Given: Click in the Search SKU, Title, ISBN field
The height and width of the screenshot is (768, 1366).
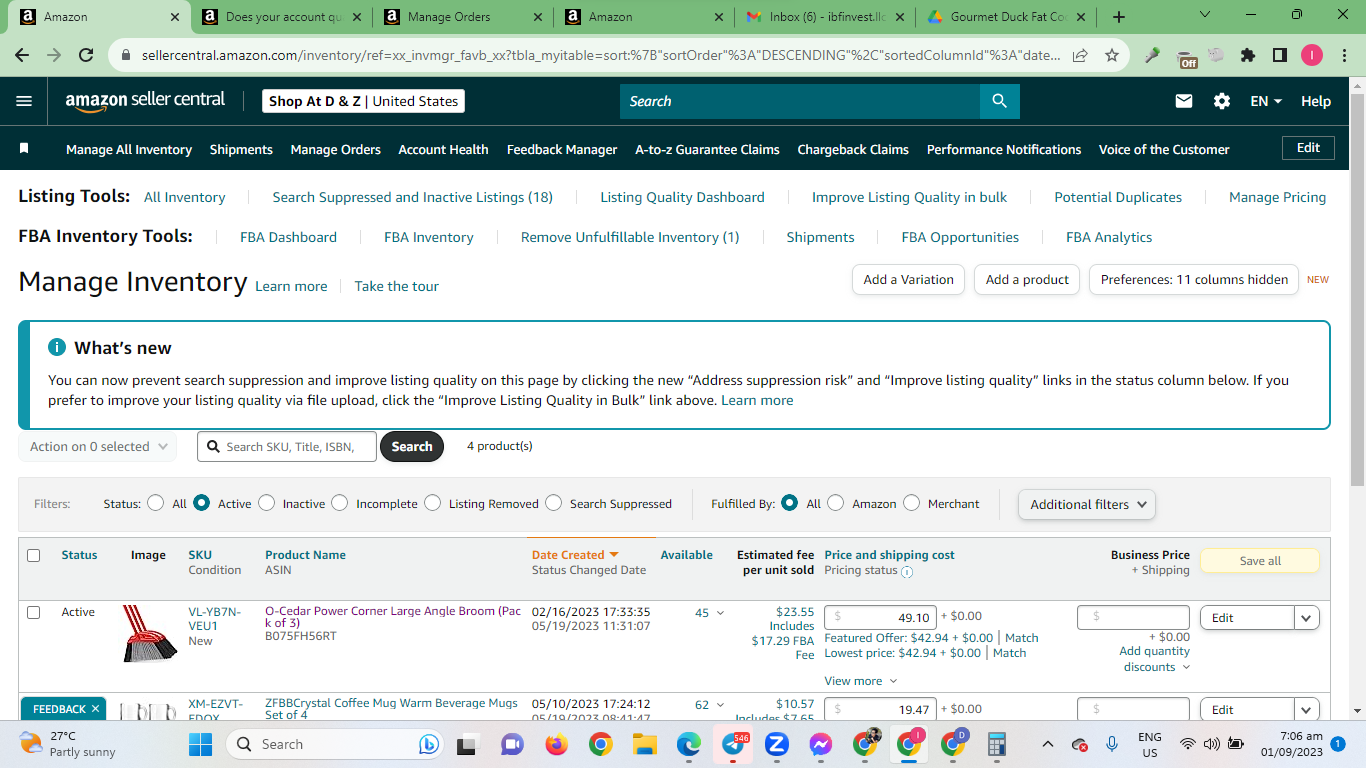Looking at the screenshot, I should pos(287,446).
